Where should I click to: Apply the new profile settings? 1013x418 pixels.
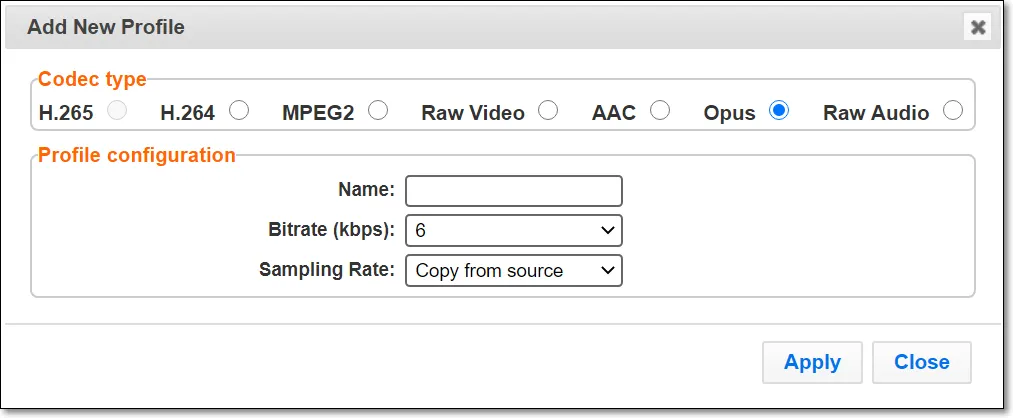coord(812,362)
